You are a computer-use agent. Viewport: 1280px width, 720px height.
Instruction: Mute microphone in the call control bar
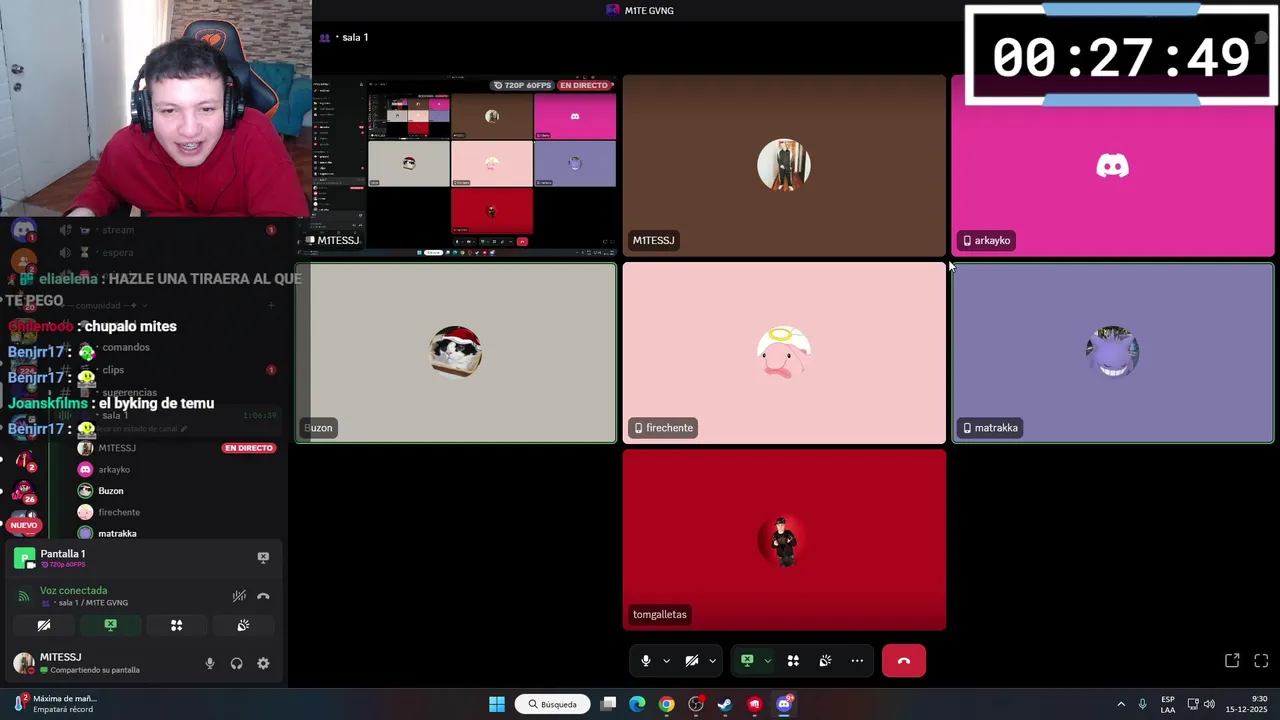coord(646,661)
